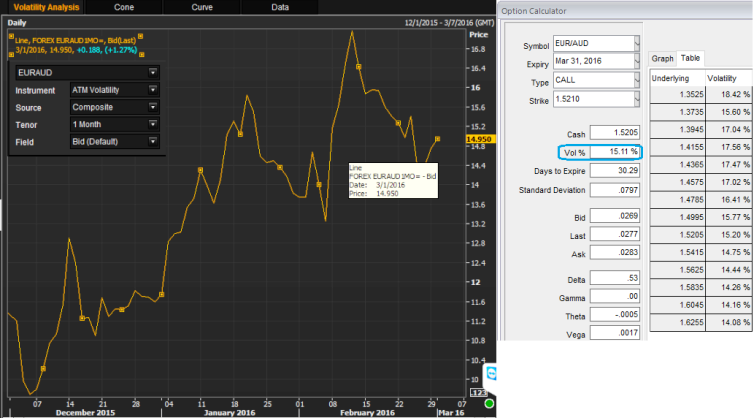
Task: Expand the Instrument ATM Volatility dropdown
Action: coord(153,90)
